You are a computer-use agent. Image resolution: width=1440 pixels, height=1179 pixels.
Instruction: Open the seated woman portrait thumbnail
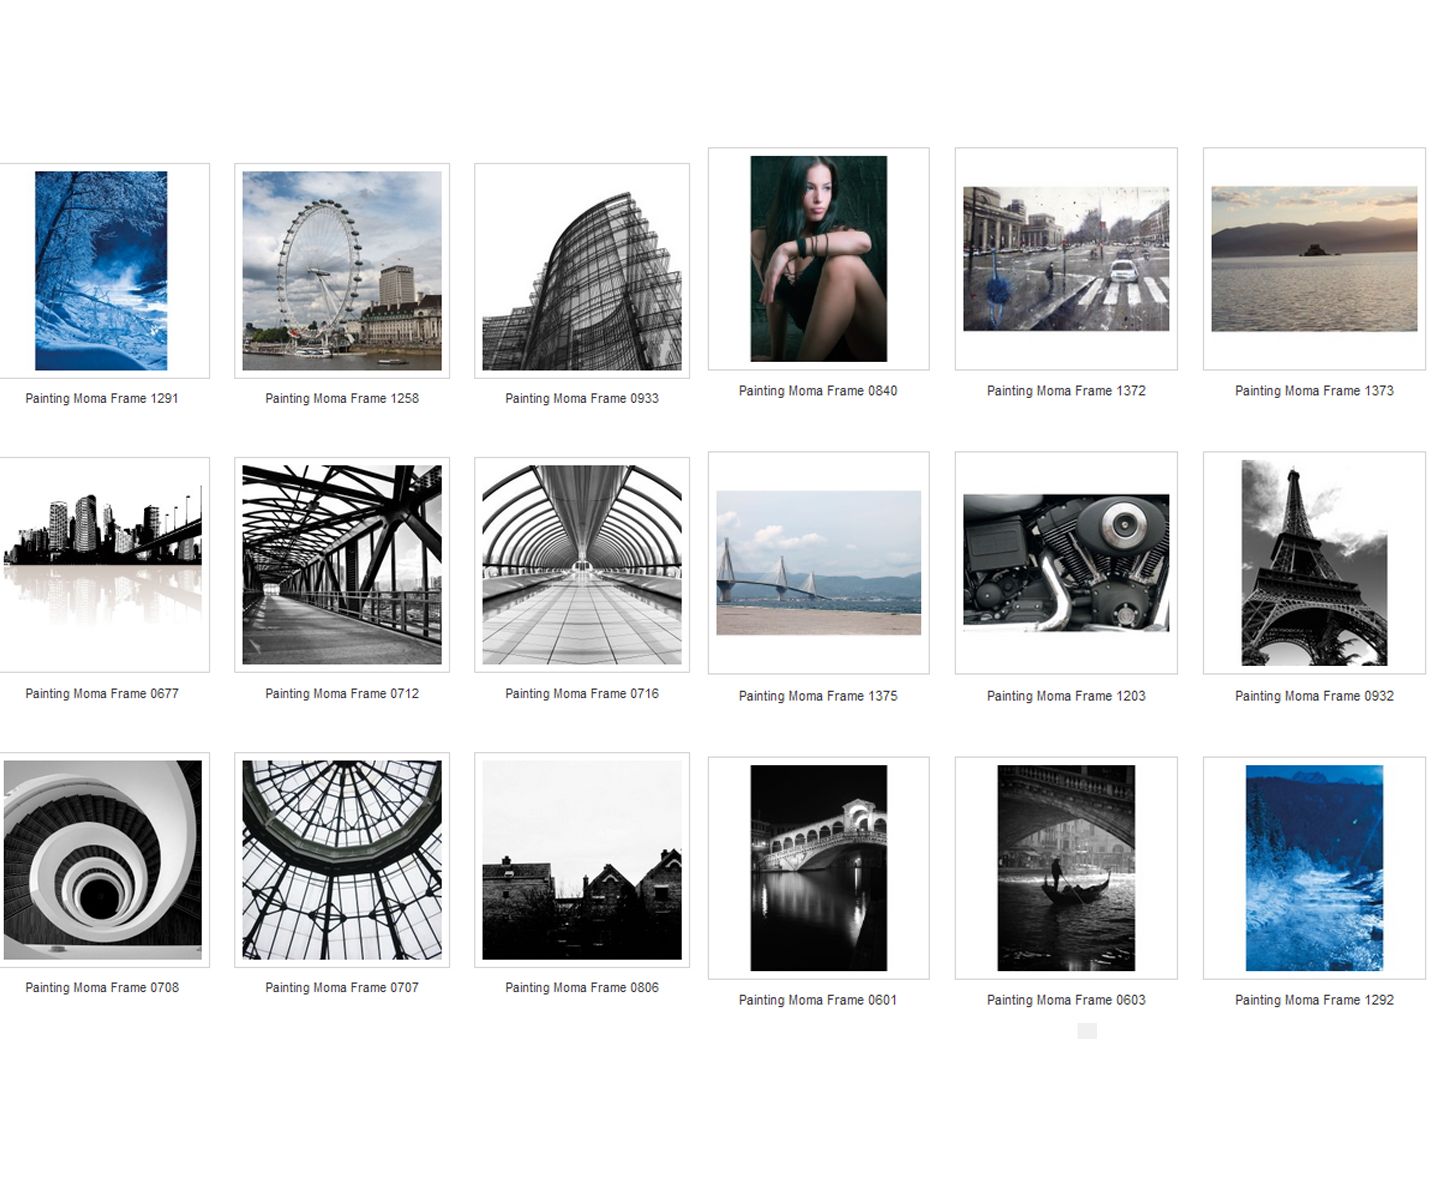818,259
